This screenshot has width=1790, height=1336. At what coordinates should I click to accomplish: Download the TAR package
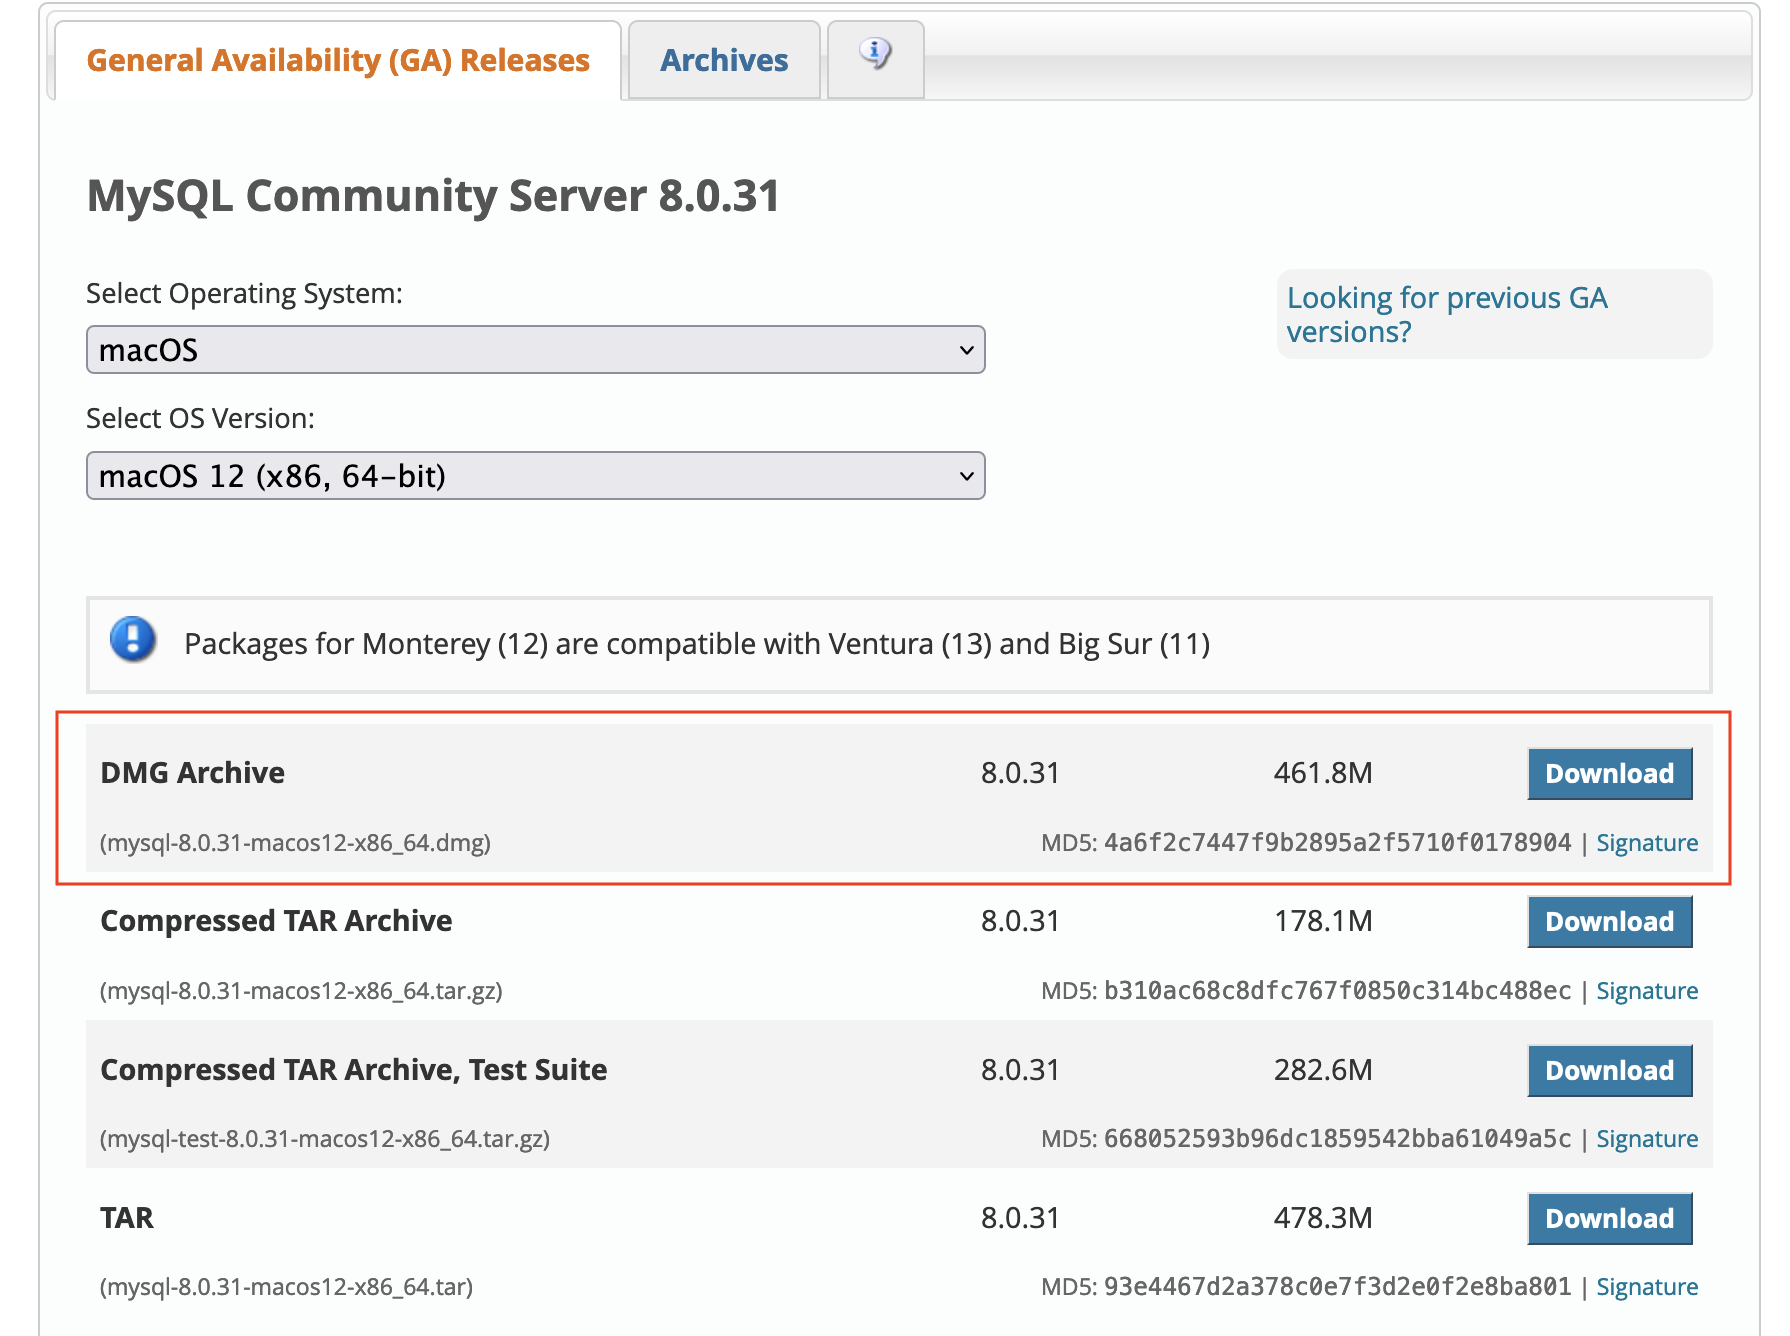point(1608,1219)
